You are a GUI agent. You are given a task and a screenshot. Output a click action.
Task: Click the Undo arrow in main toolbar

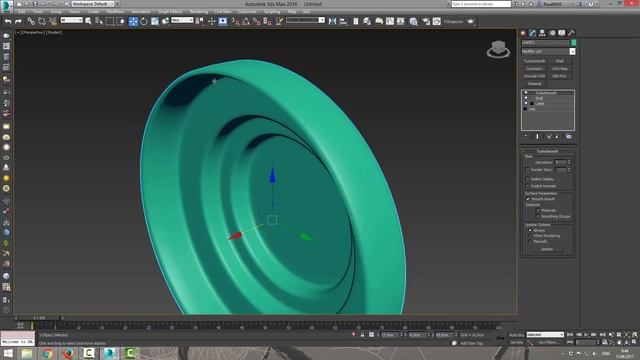[x=8, y=21]
